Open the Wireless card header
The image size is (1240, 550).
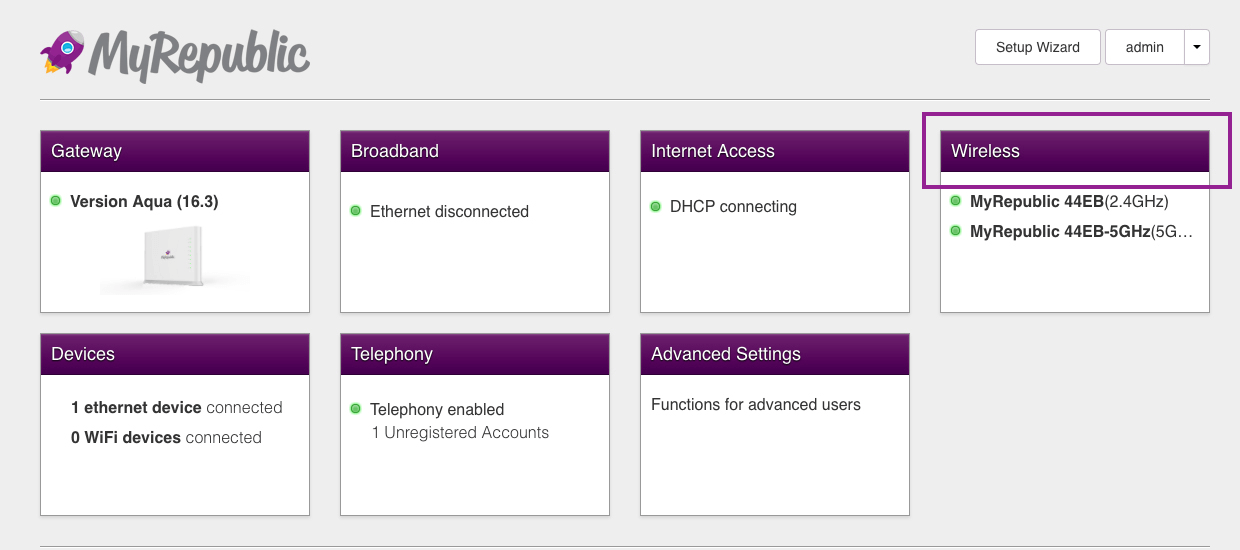tap(1075, 151)
